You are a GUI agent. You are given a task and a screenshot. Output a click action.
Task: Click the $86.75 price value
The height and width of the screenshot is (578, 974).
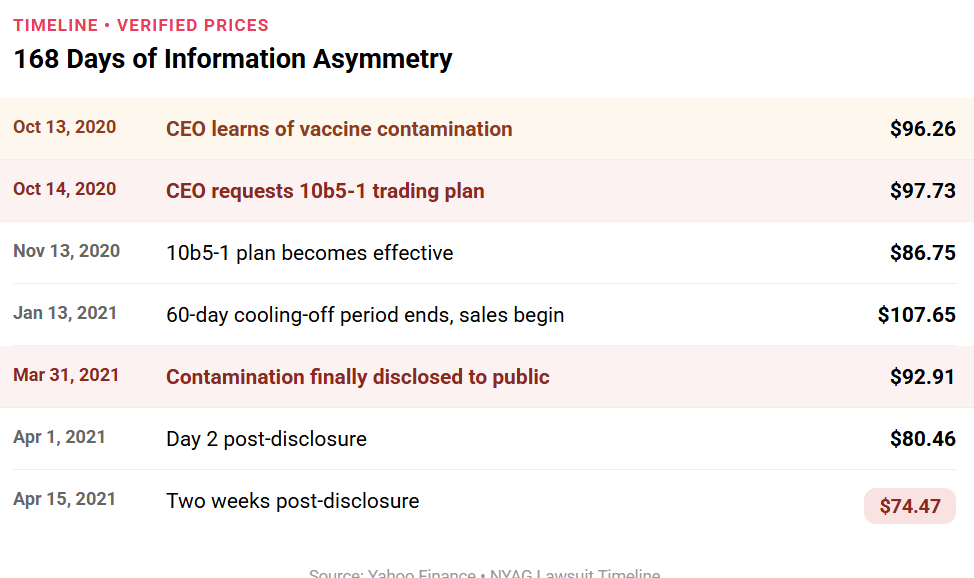click(x=922, y=253)
